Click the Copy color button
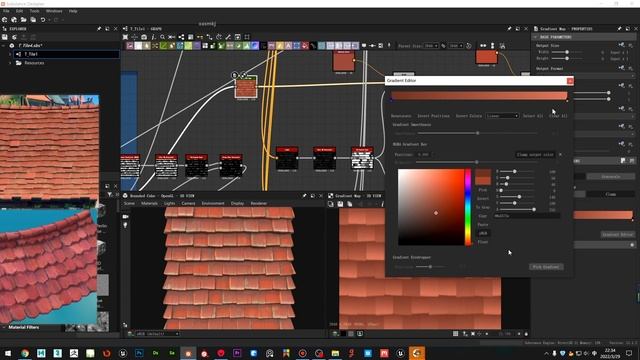The image size is (640, 360). point(483,216)
